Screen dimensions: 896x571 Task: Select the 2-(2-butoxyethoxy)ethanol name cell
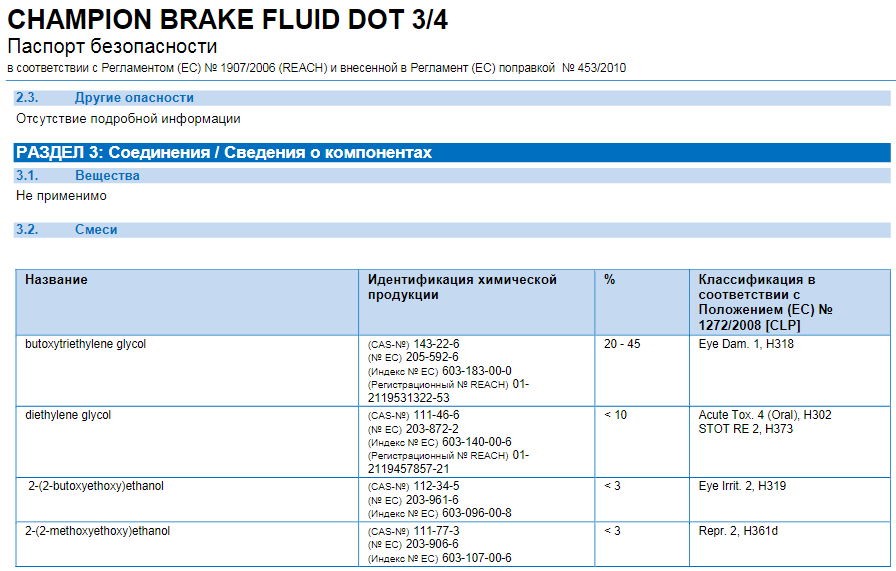click(x=187, y=500)
